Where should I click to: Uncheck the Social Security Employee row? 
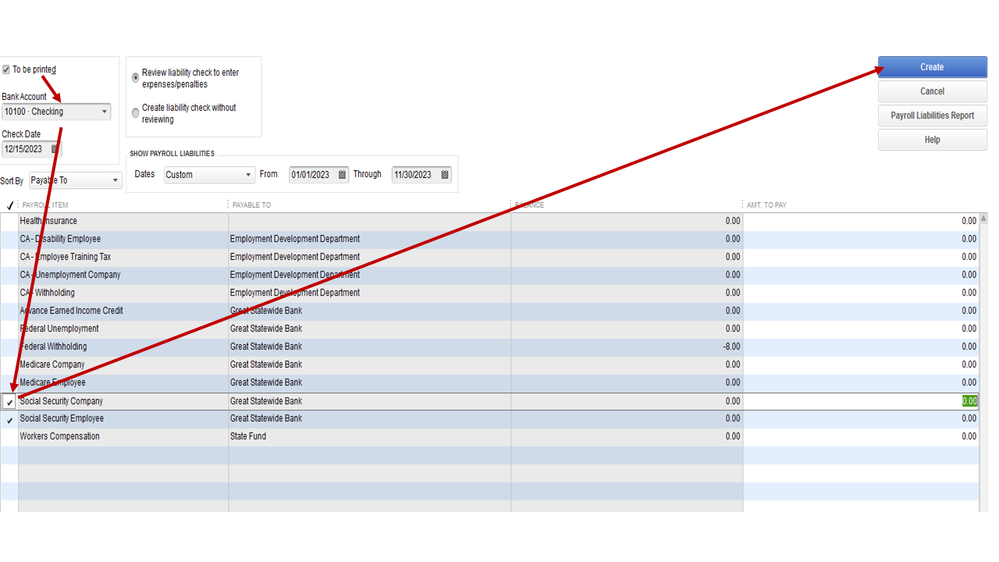(10, 420)
